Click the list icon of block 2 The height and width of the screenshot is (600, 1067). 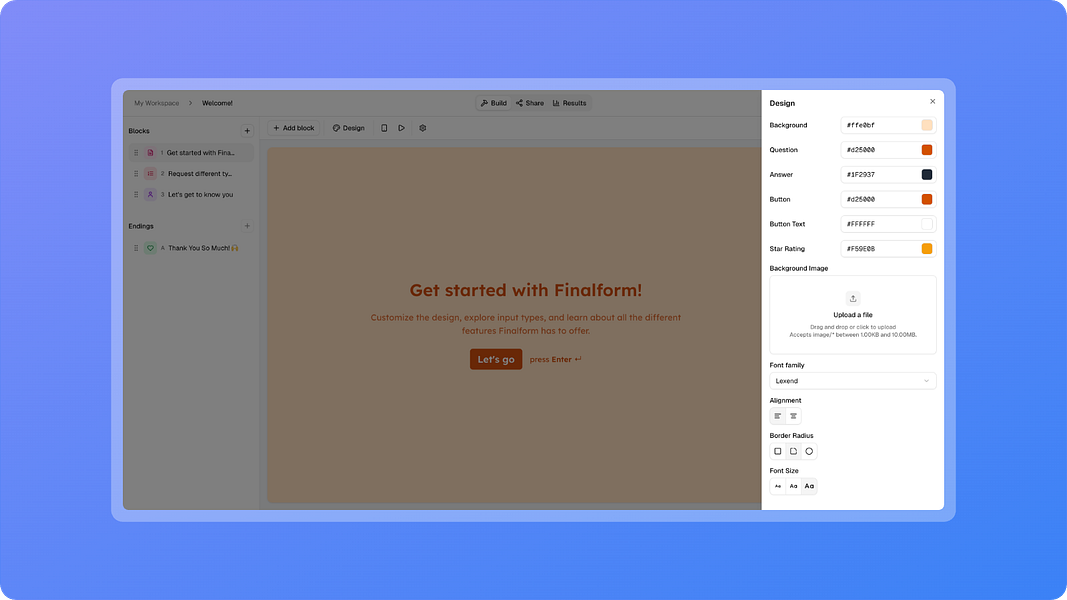pyautogui.click(x=150, y=173)
